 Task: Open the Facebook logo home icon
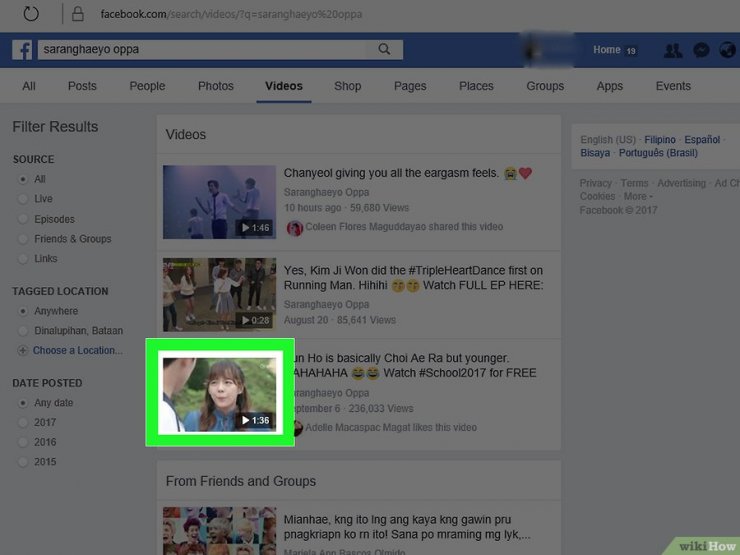[22, 50]
